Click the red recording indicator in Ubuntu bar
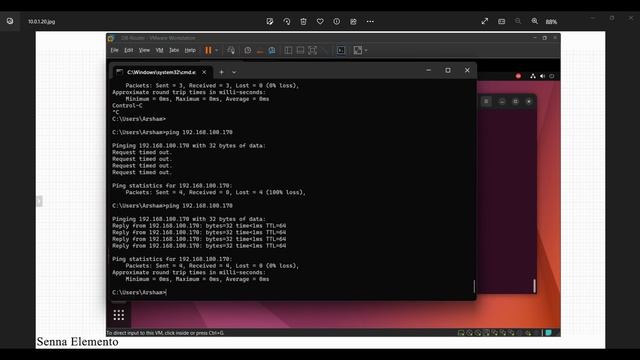This screenshot has height=360, width=640. (x=518, y=76)
